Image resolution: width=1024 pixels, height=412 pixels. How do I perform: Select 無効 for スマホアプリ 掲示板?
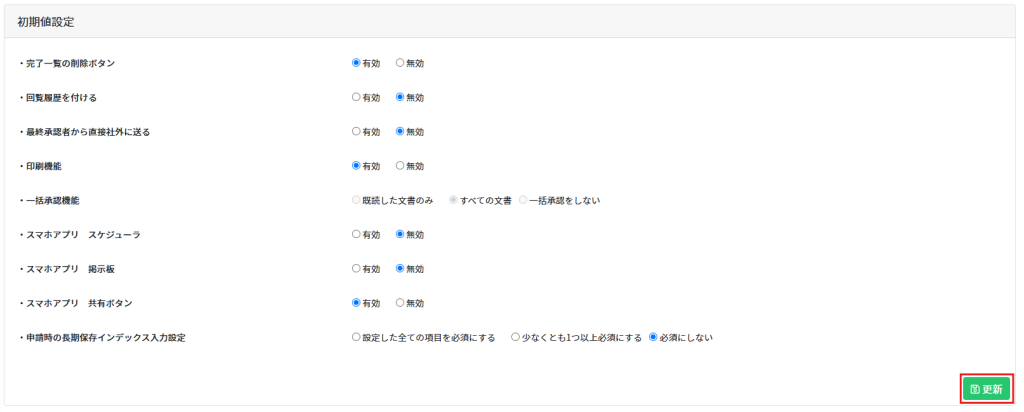click(x=400, y=269)
